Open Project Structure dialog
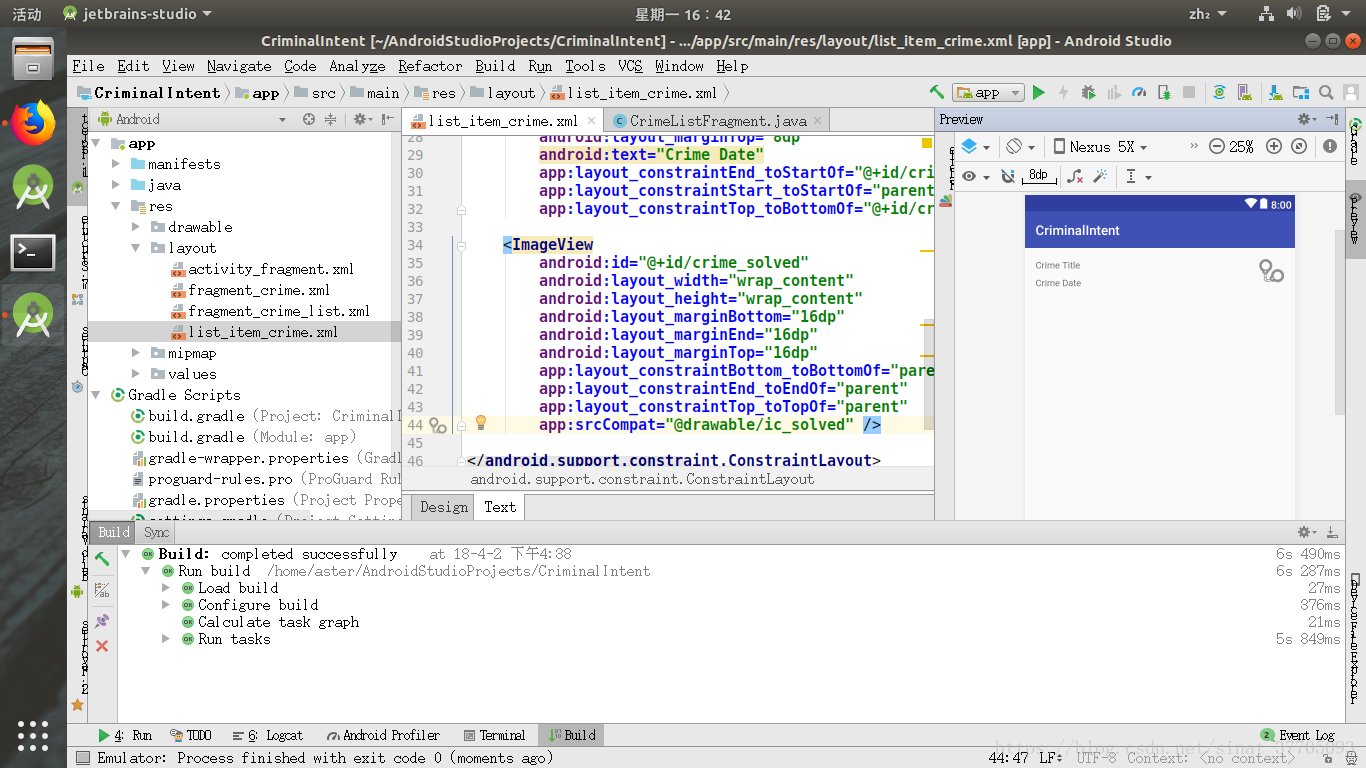Image resolution: width=1366 pixels, height=768 pixels. point(1301,92)
